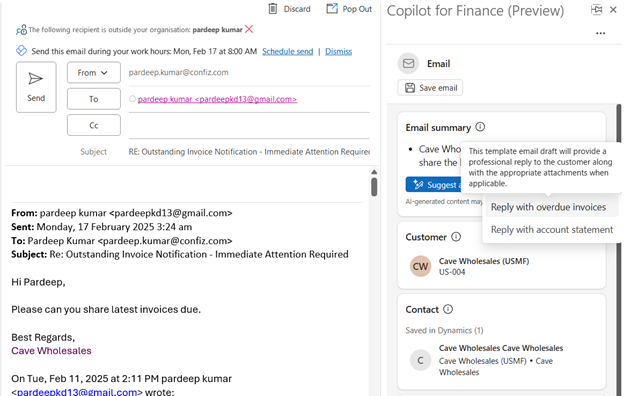Pin the Copilot for Finance pane
The width and height of the screenshot is (624, 396).
(x=596, y=10)
